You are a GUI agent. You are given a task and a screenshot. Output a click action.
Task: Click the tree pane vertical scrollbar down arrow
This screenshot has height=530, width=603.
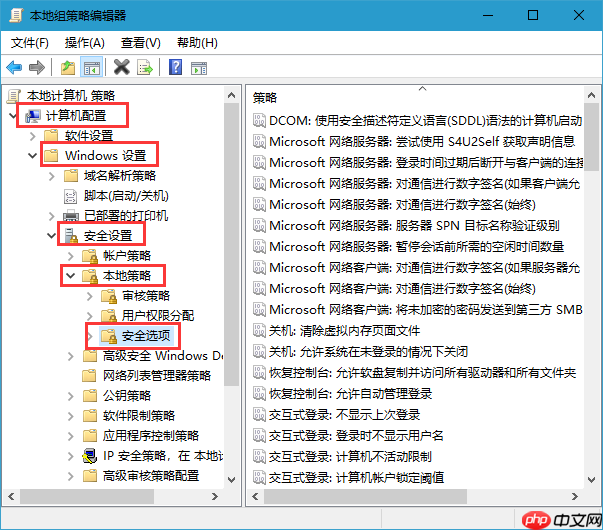coord(232,480)
